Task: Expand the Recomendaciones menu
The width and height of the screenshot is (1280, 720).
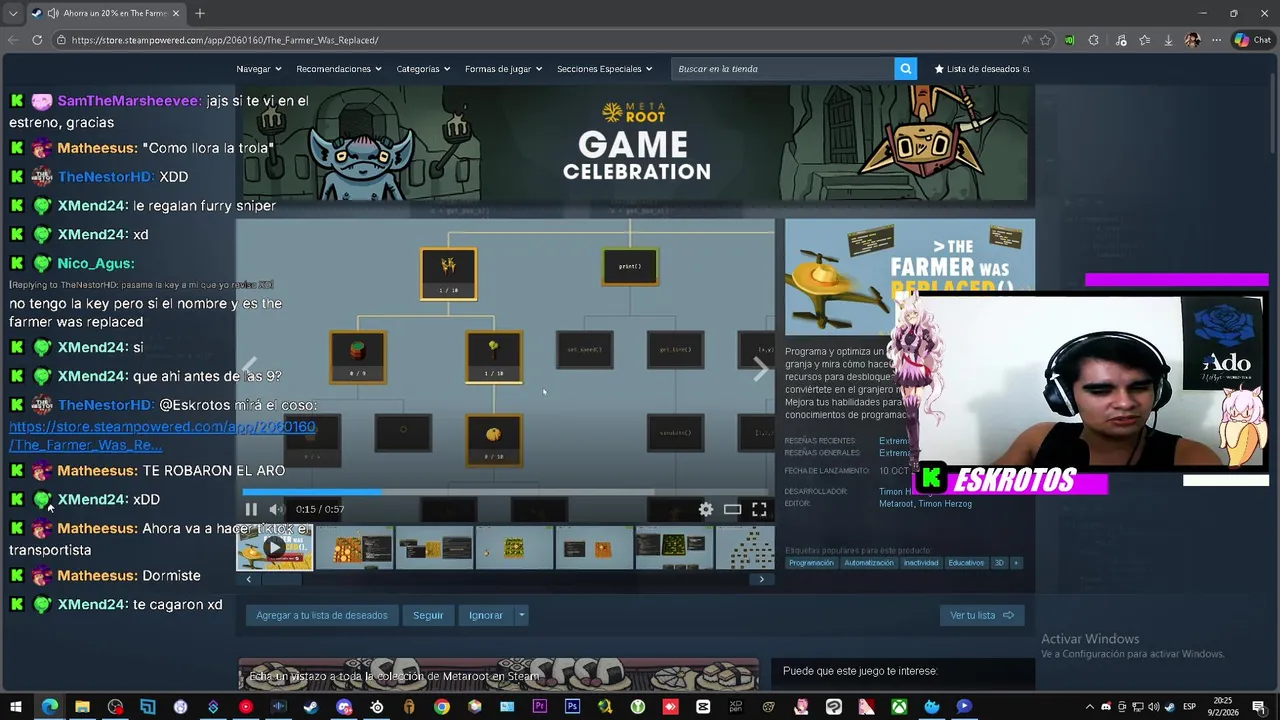Action: coord(340,69)
